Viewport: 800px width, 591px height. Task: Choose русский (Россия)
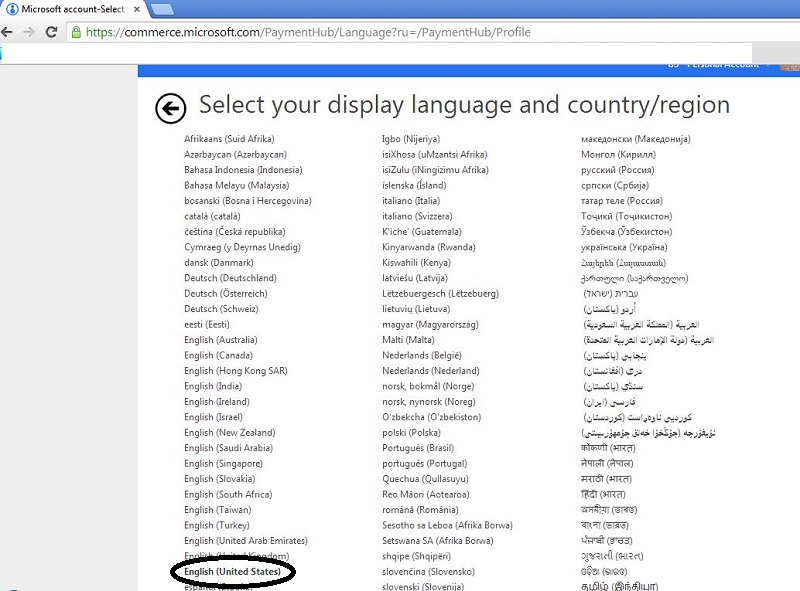coord(617,169)
